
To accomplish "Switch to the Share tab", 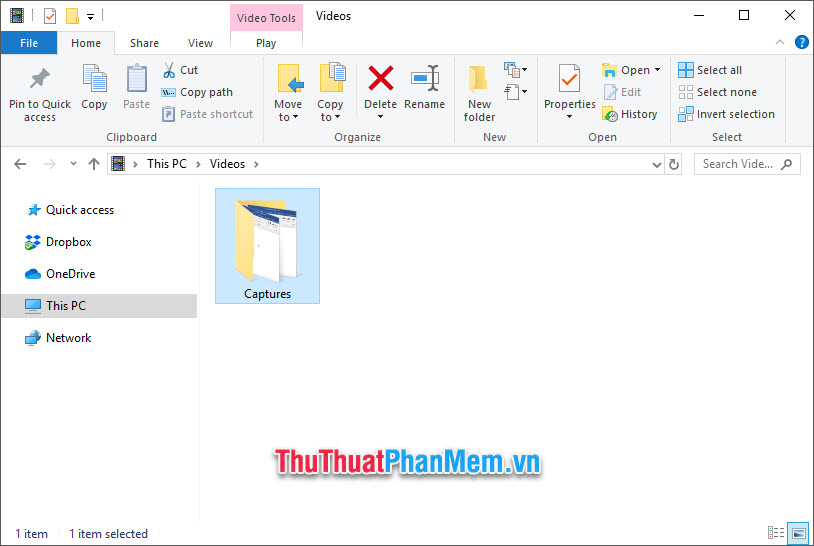I will pos(144,43).
